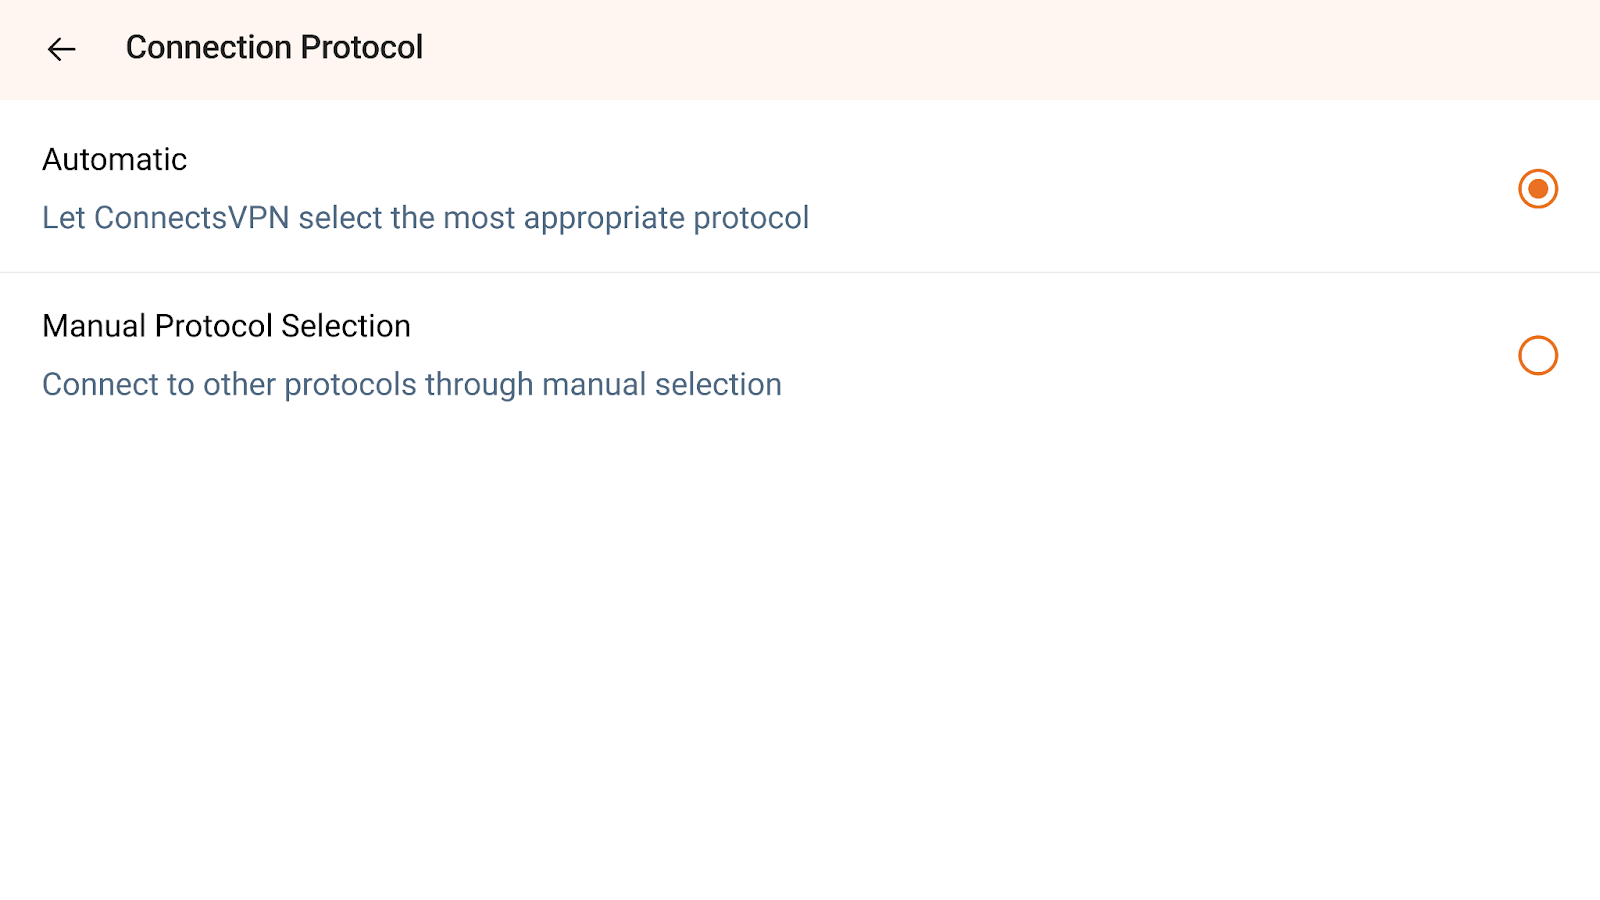Screen dimensions: 1600x900
Task: Click the word "Connection" in header title
Action: coord(208,48)
